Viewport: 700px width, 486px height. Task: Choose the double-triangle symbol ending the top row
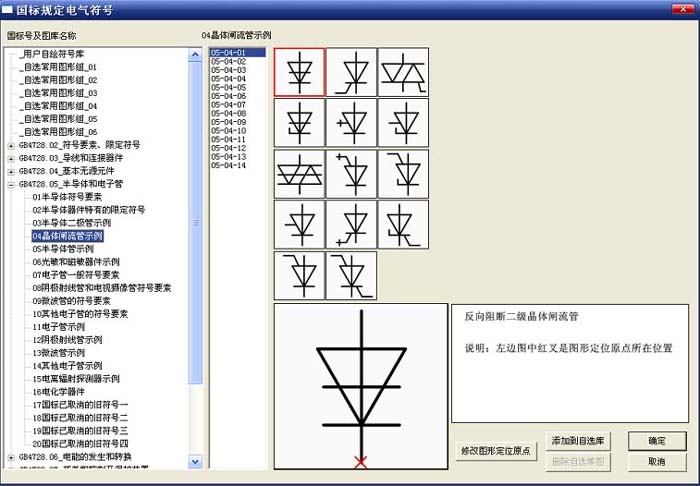pos(403,72)
